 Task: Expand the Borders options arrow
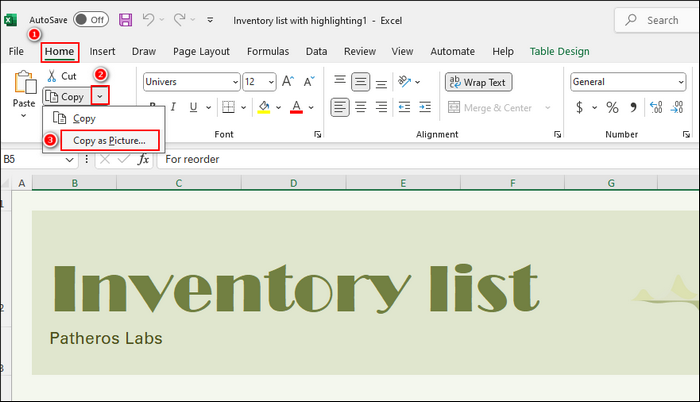[x=243, y=107]
